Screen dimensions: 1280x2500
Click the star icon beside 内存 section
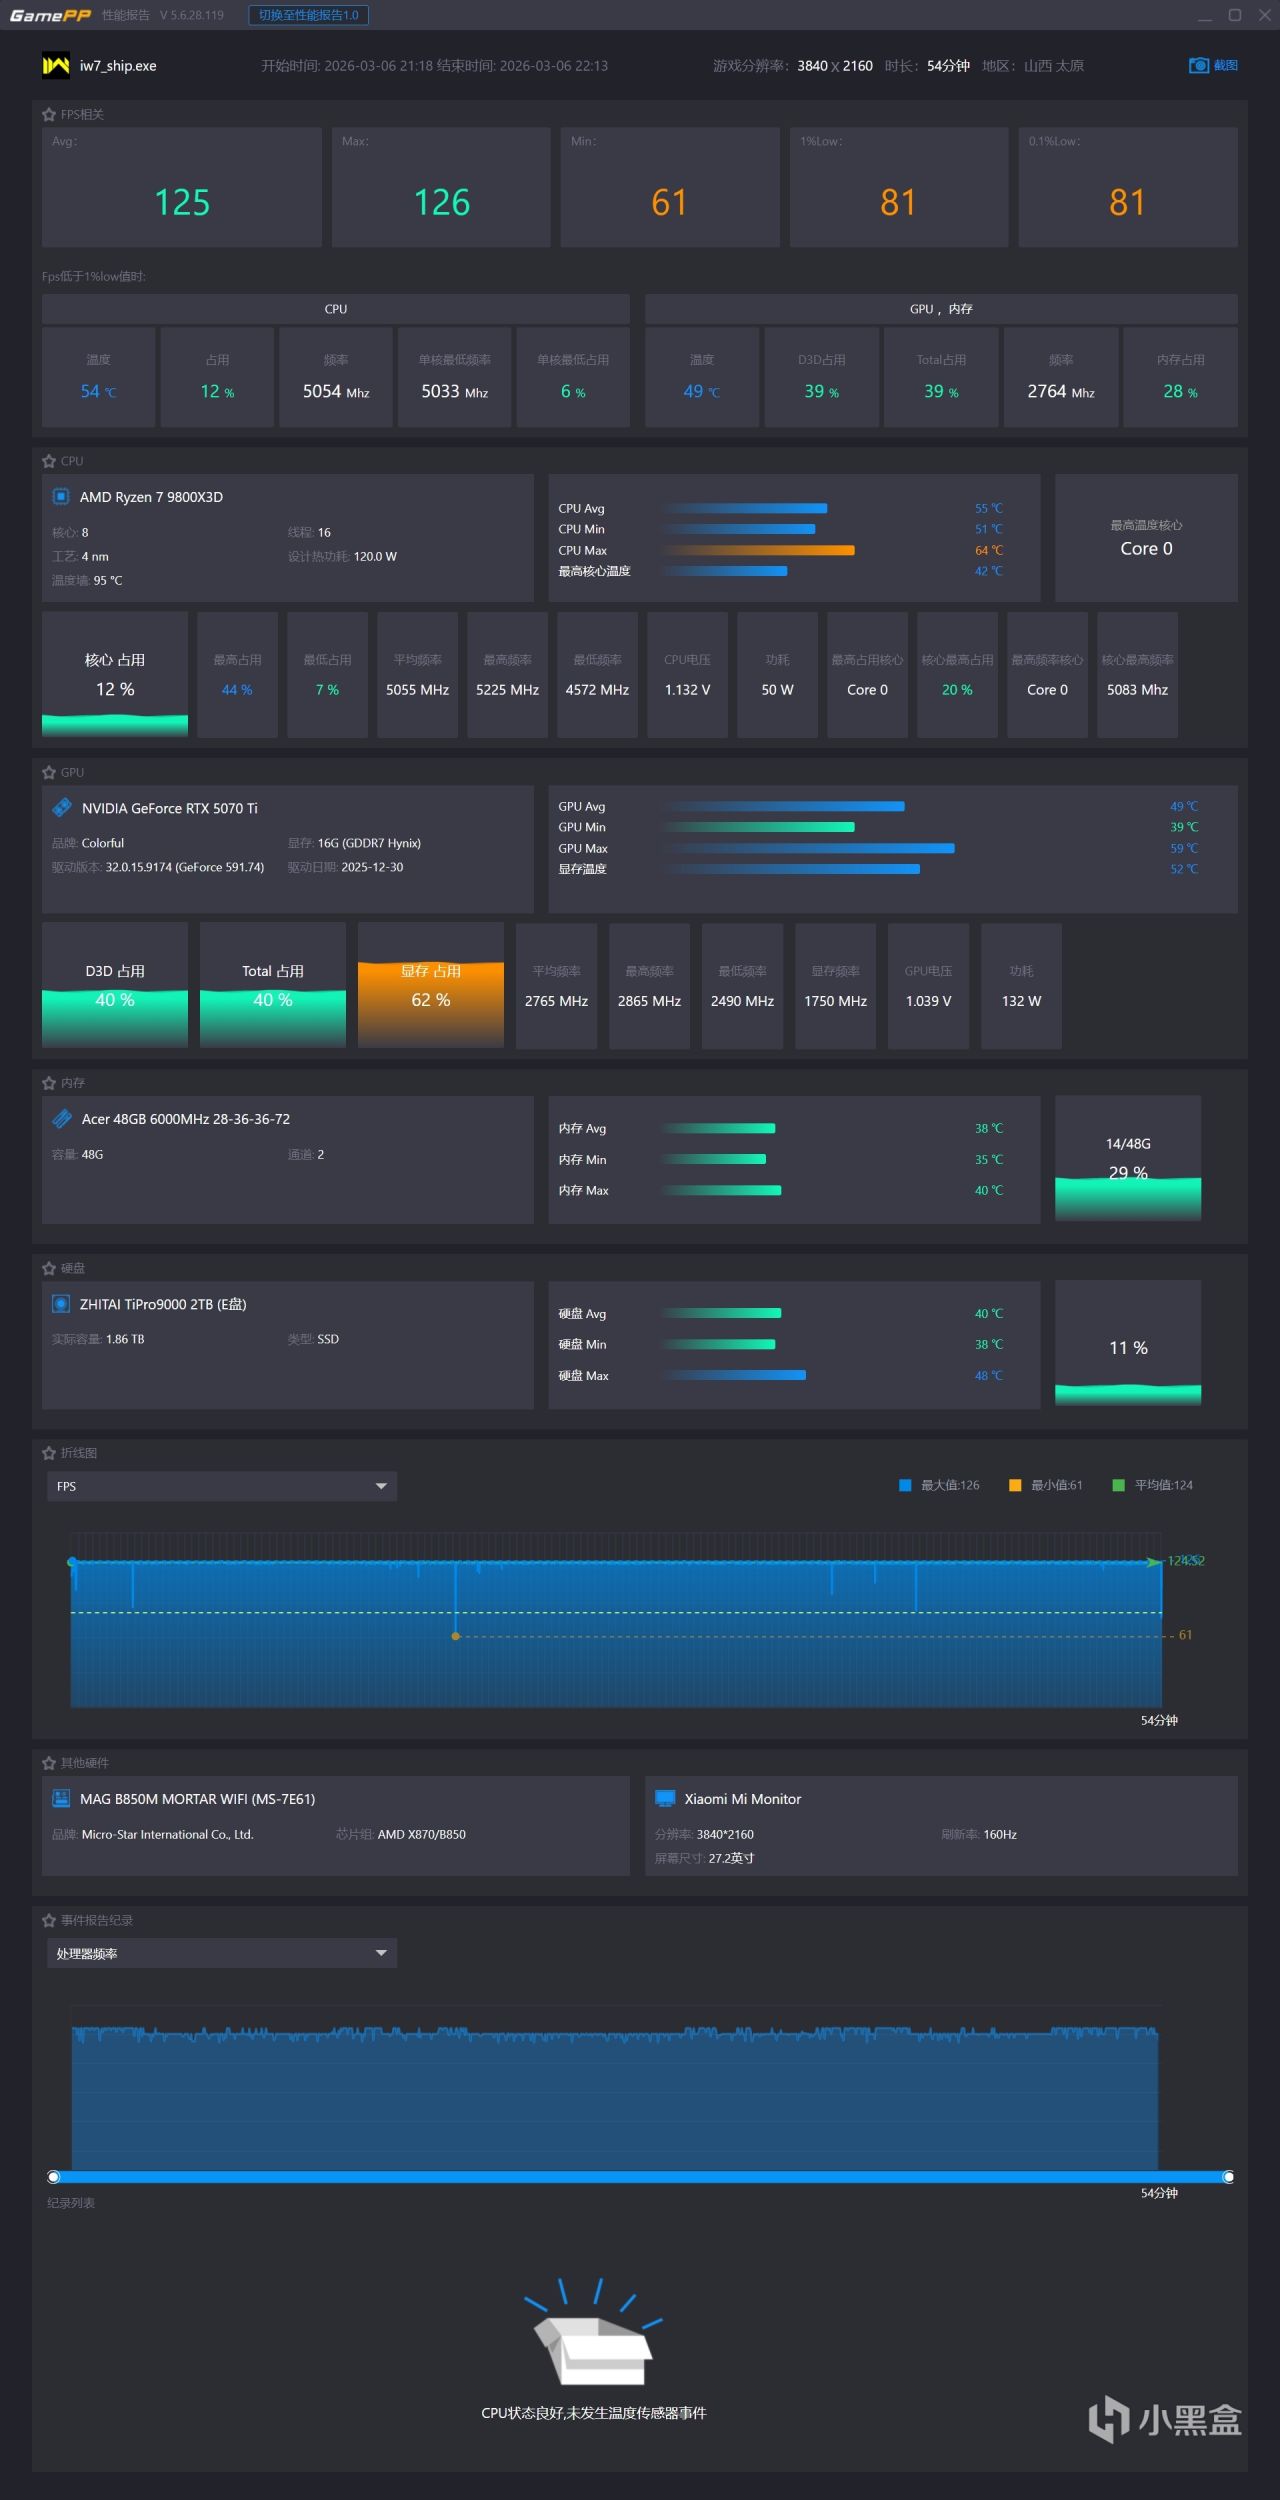tap(49, 1084)
